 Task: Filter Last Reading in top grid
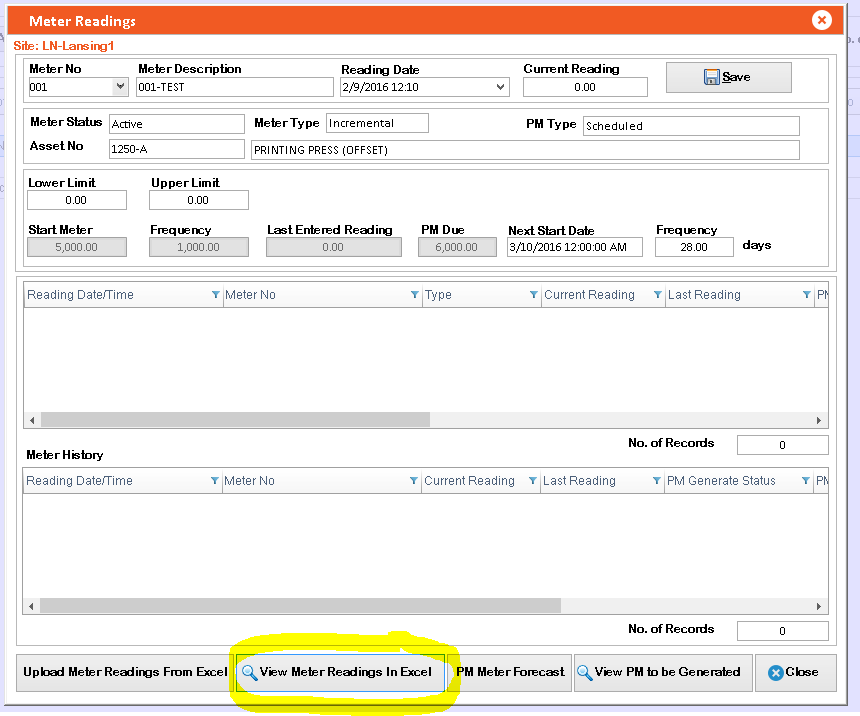click(806, 295)
